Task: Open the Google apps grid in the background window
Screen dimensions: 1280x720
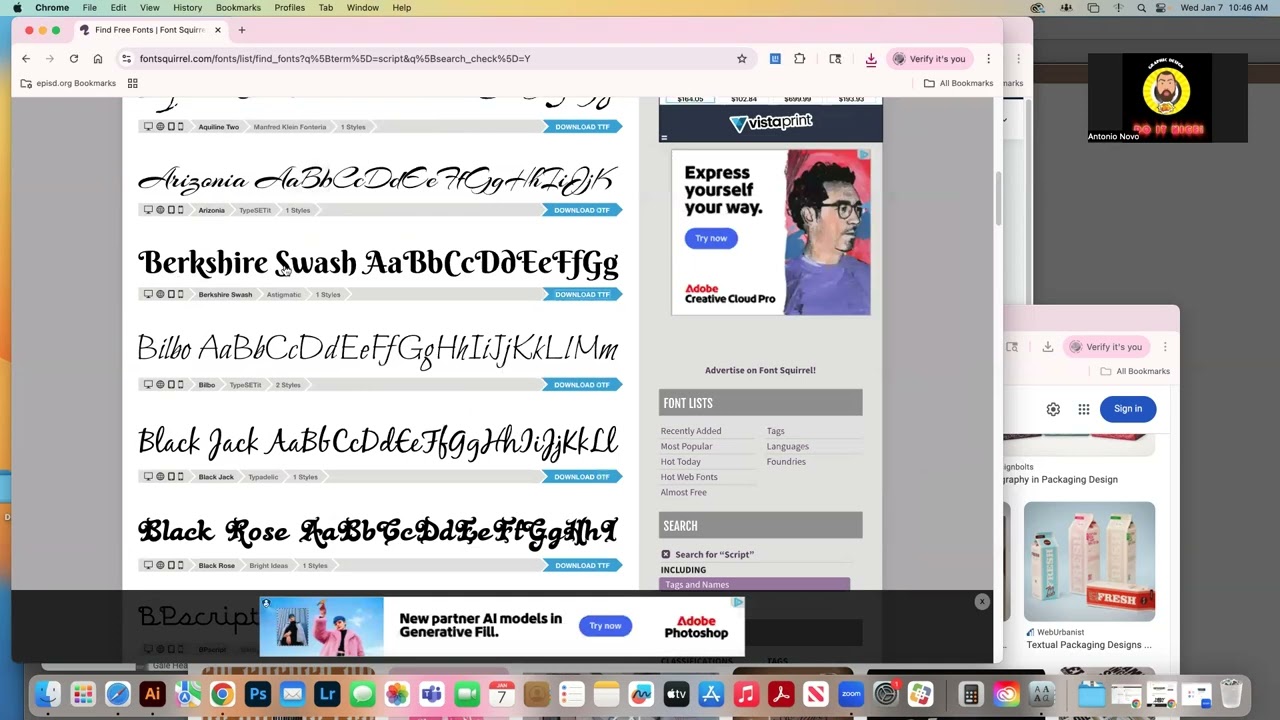Action: tap(1084, 409)
